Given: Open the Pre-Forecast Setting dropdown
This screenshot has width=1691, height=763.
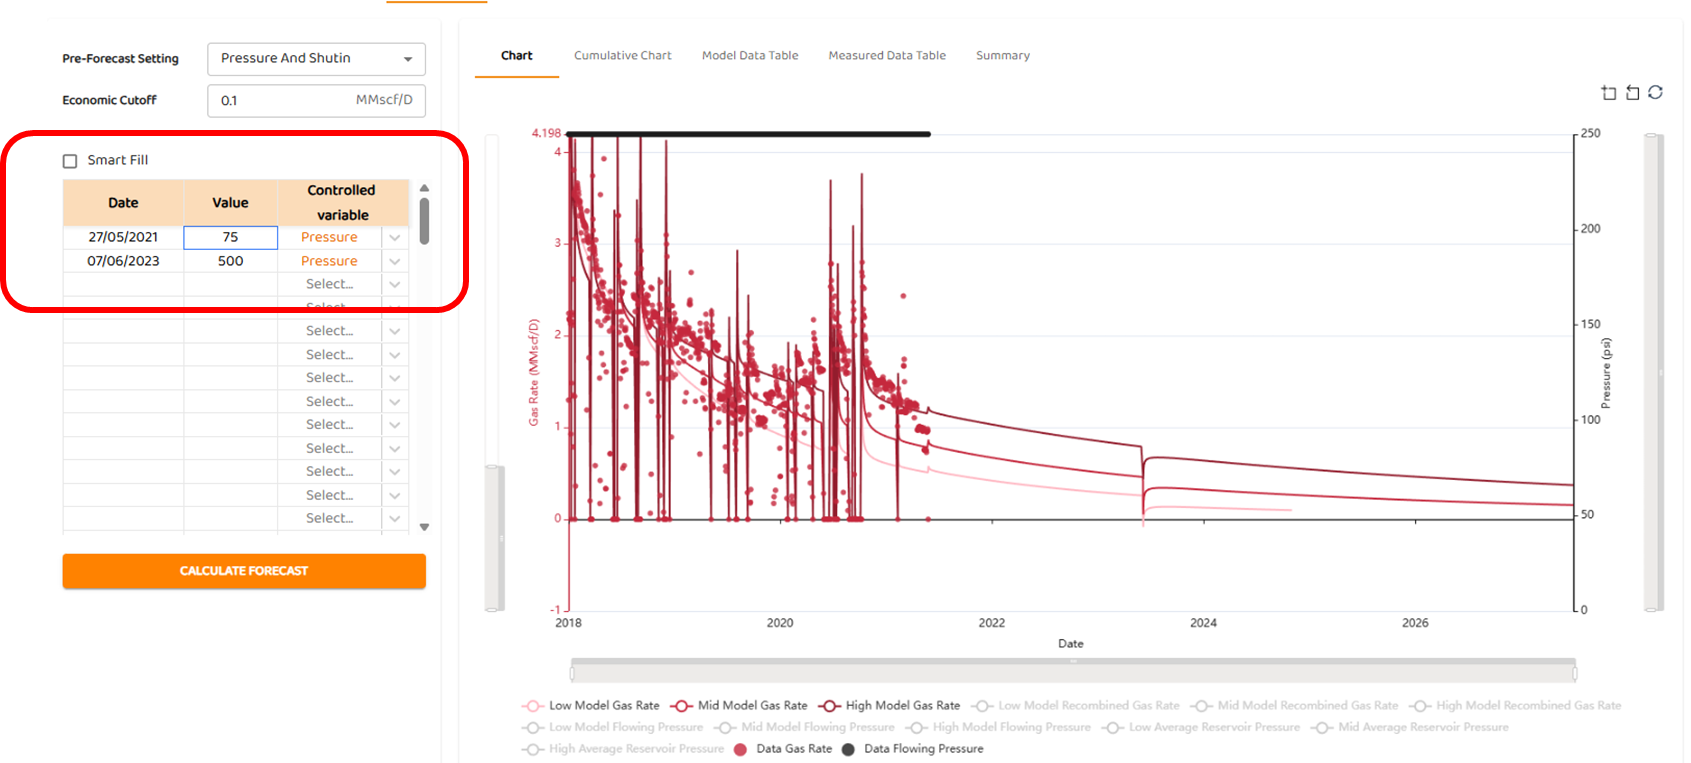Looking at the screenshot, I should 316,59.
